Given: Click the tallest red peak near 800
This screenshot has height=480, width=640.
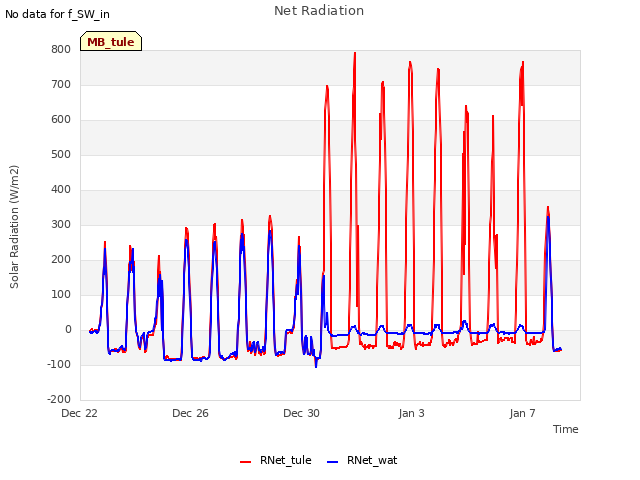Looking at the screenshot, I should 355,53.
